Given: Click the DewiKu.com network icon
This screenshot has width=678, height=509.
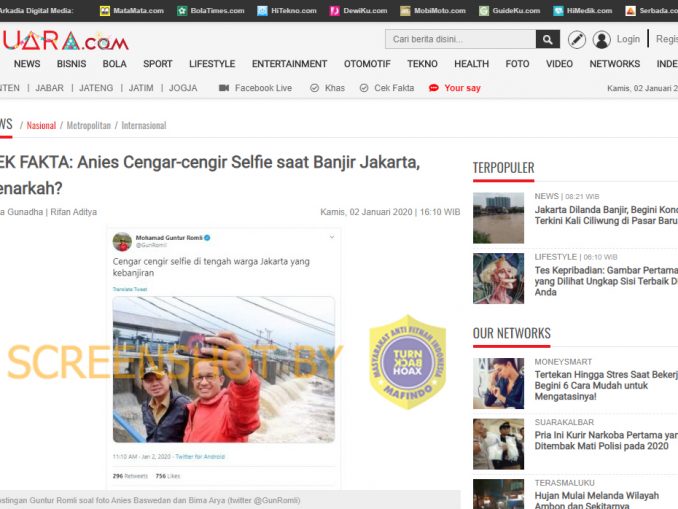Looking at the screenshot, I should [x=334, y=11].
